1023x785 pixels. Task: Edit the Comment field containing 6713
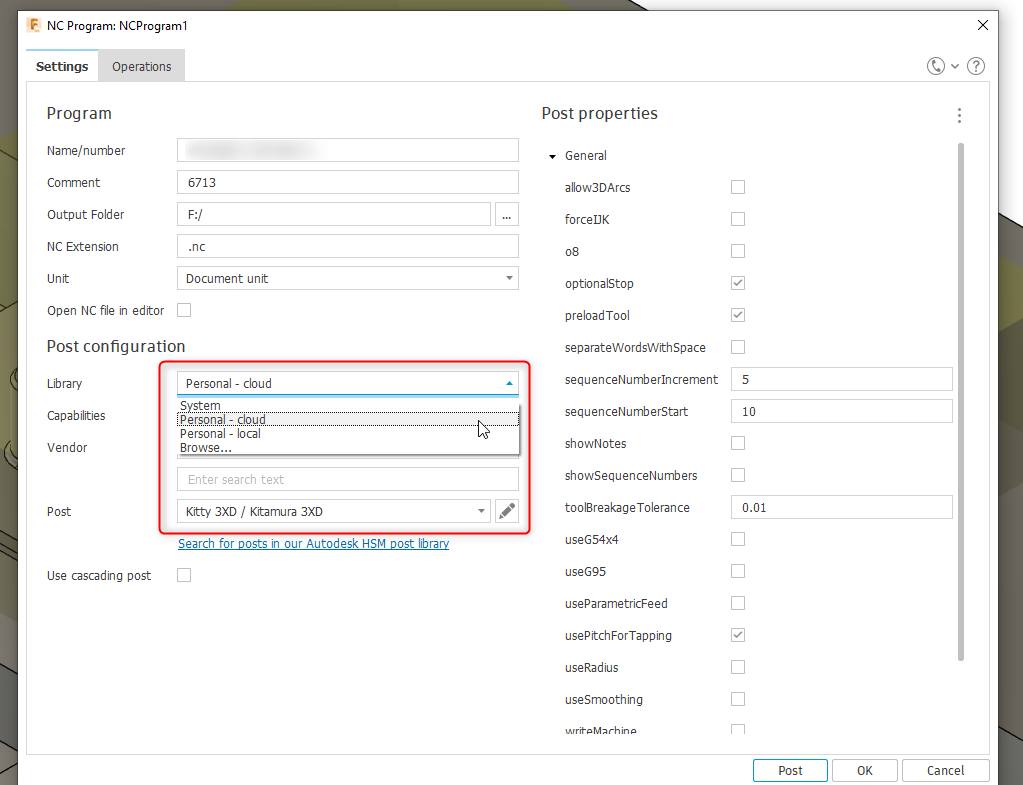[x=348, y=182]
